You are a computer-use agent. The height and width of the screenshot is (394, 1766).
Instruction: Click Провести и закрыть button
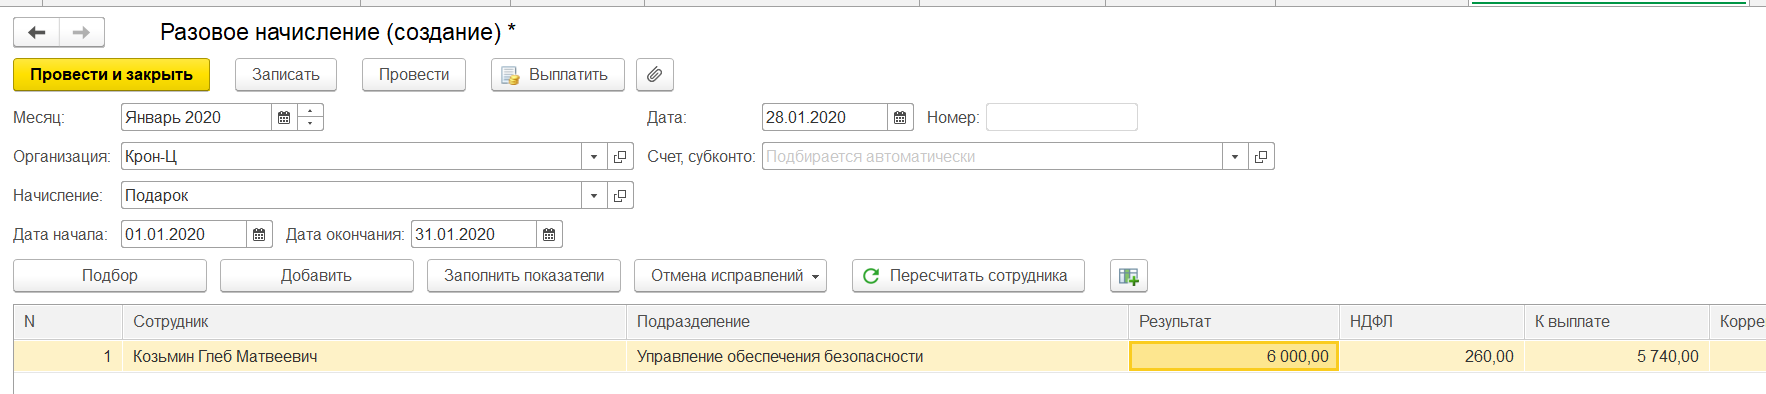[x=111, y=75]
